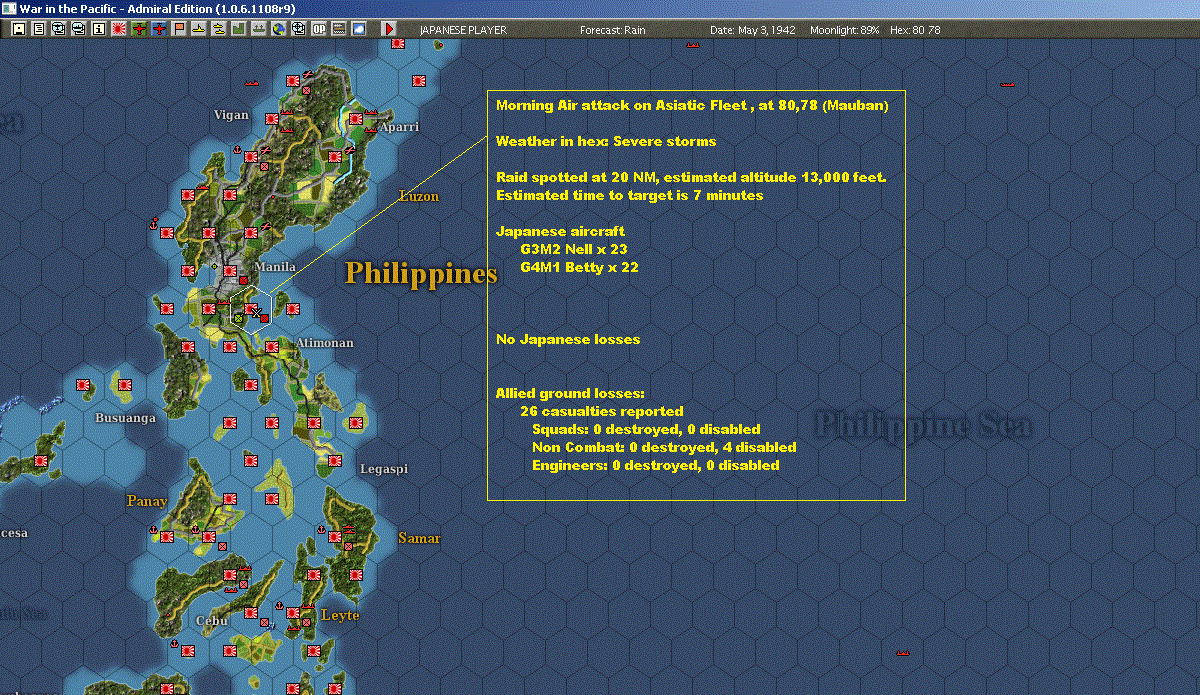Select the red plane on green background icon
Screen dimensions: 1200x695
coord(139,29)
